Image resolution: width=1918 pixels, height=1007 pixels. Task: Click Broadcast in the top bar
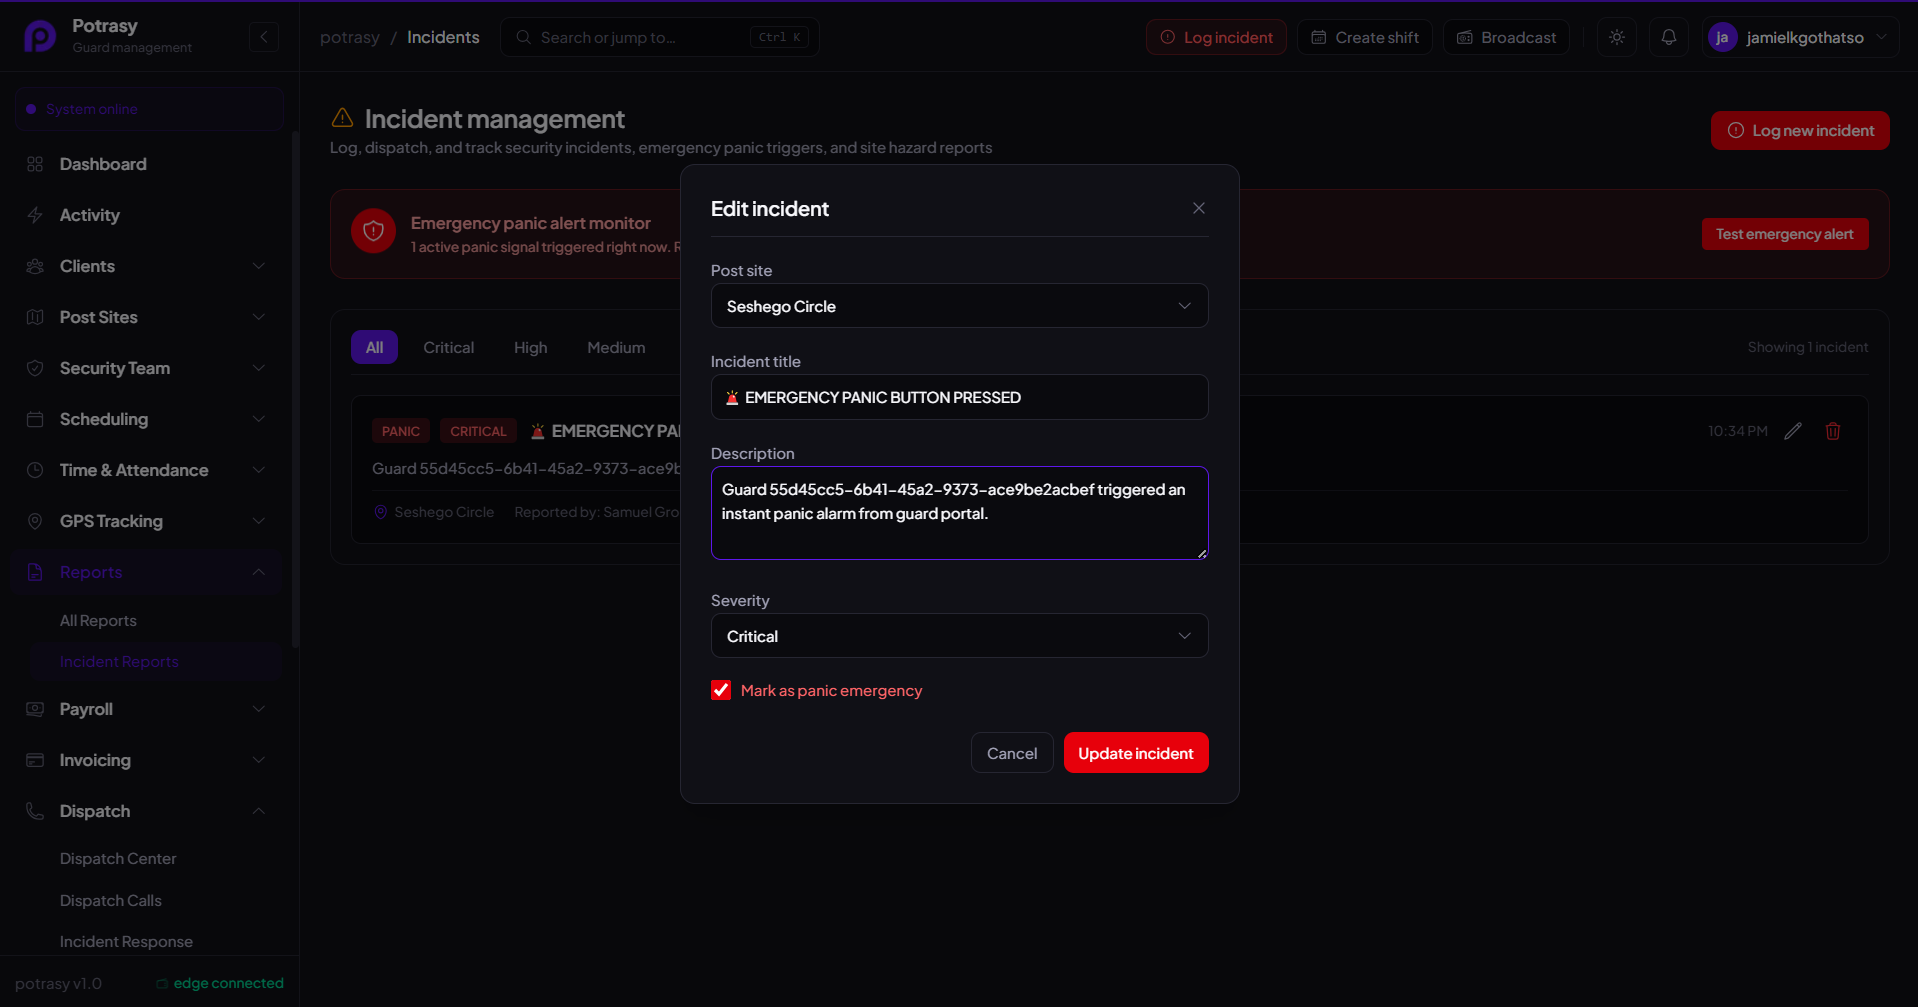click(1506, 37)
